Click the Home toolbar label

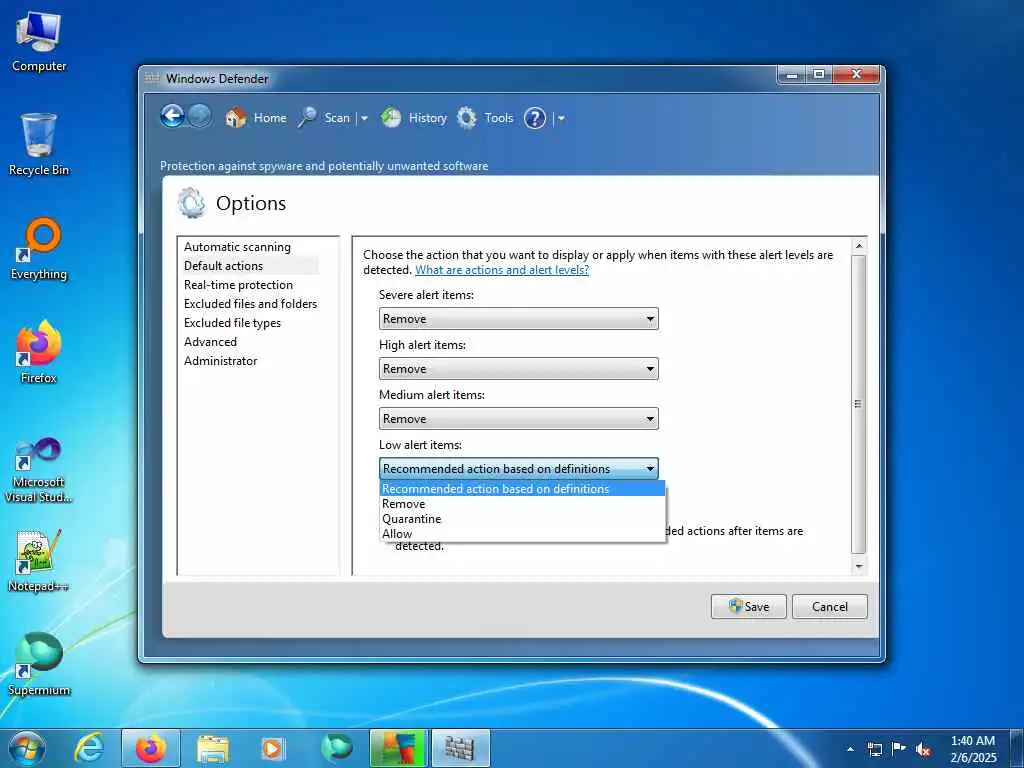270,118
